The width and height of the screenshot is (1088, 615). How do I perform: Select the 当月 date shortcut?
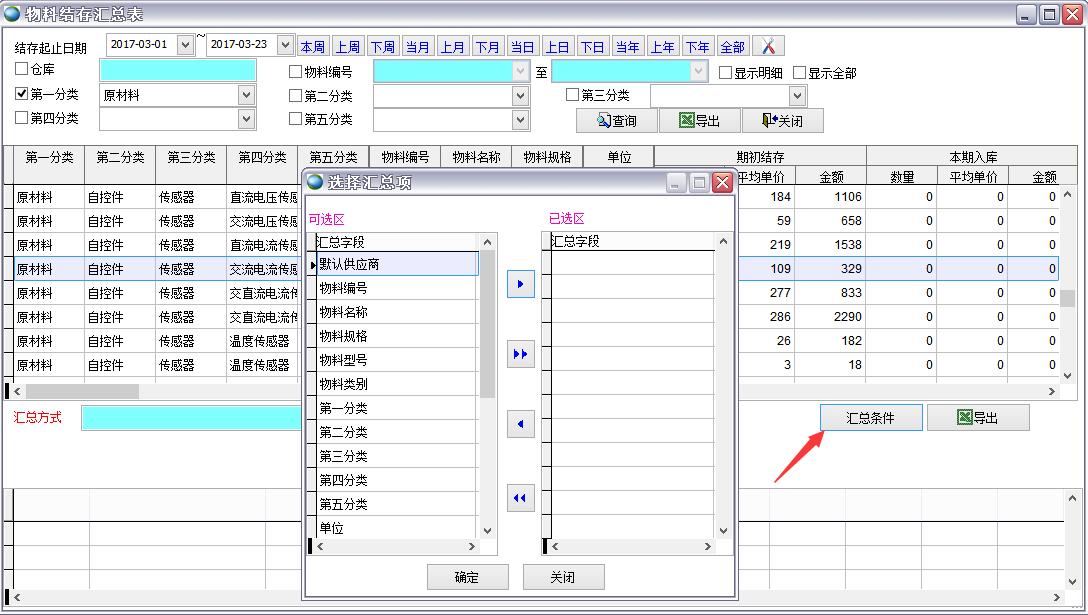[418, 47]
